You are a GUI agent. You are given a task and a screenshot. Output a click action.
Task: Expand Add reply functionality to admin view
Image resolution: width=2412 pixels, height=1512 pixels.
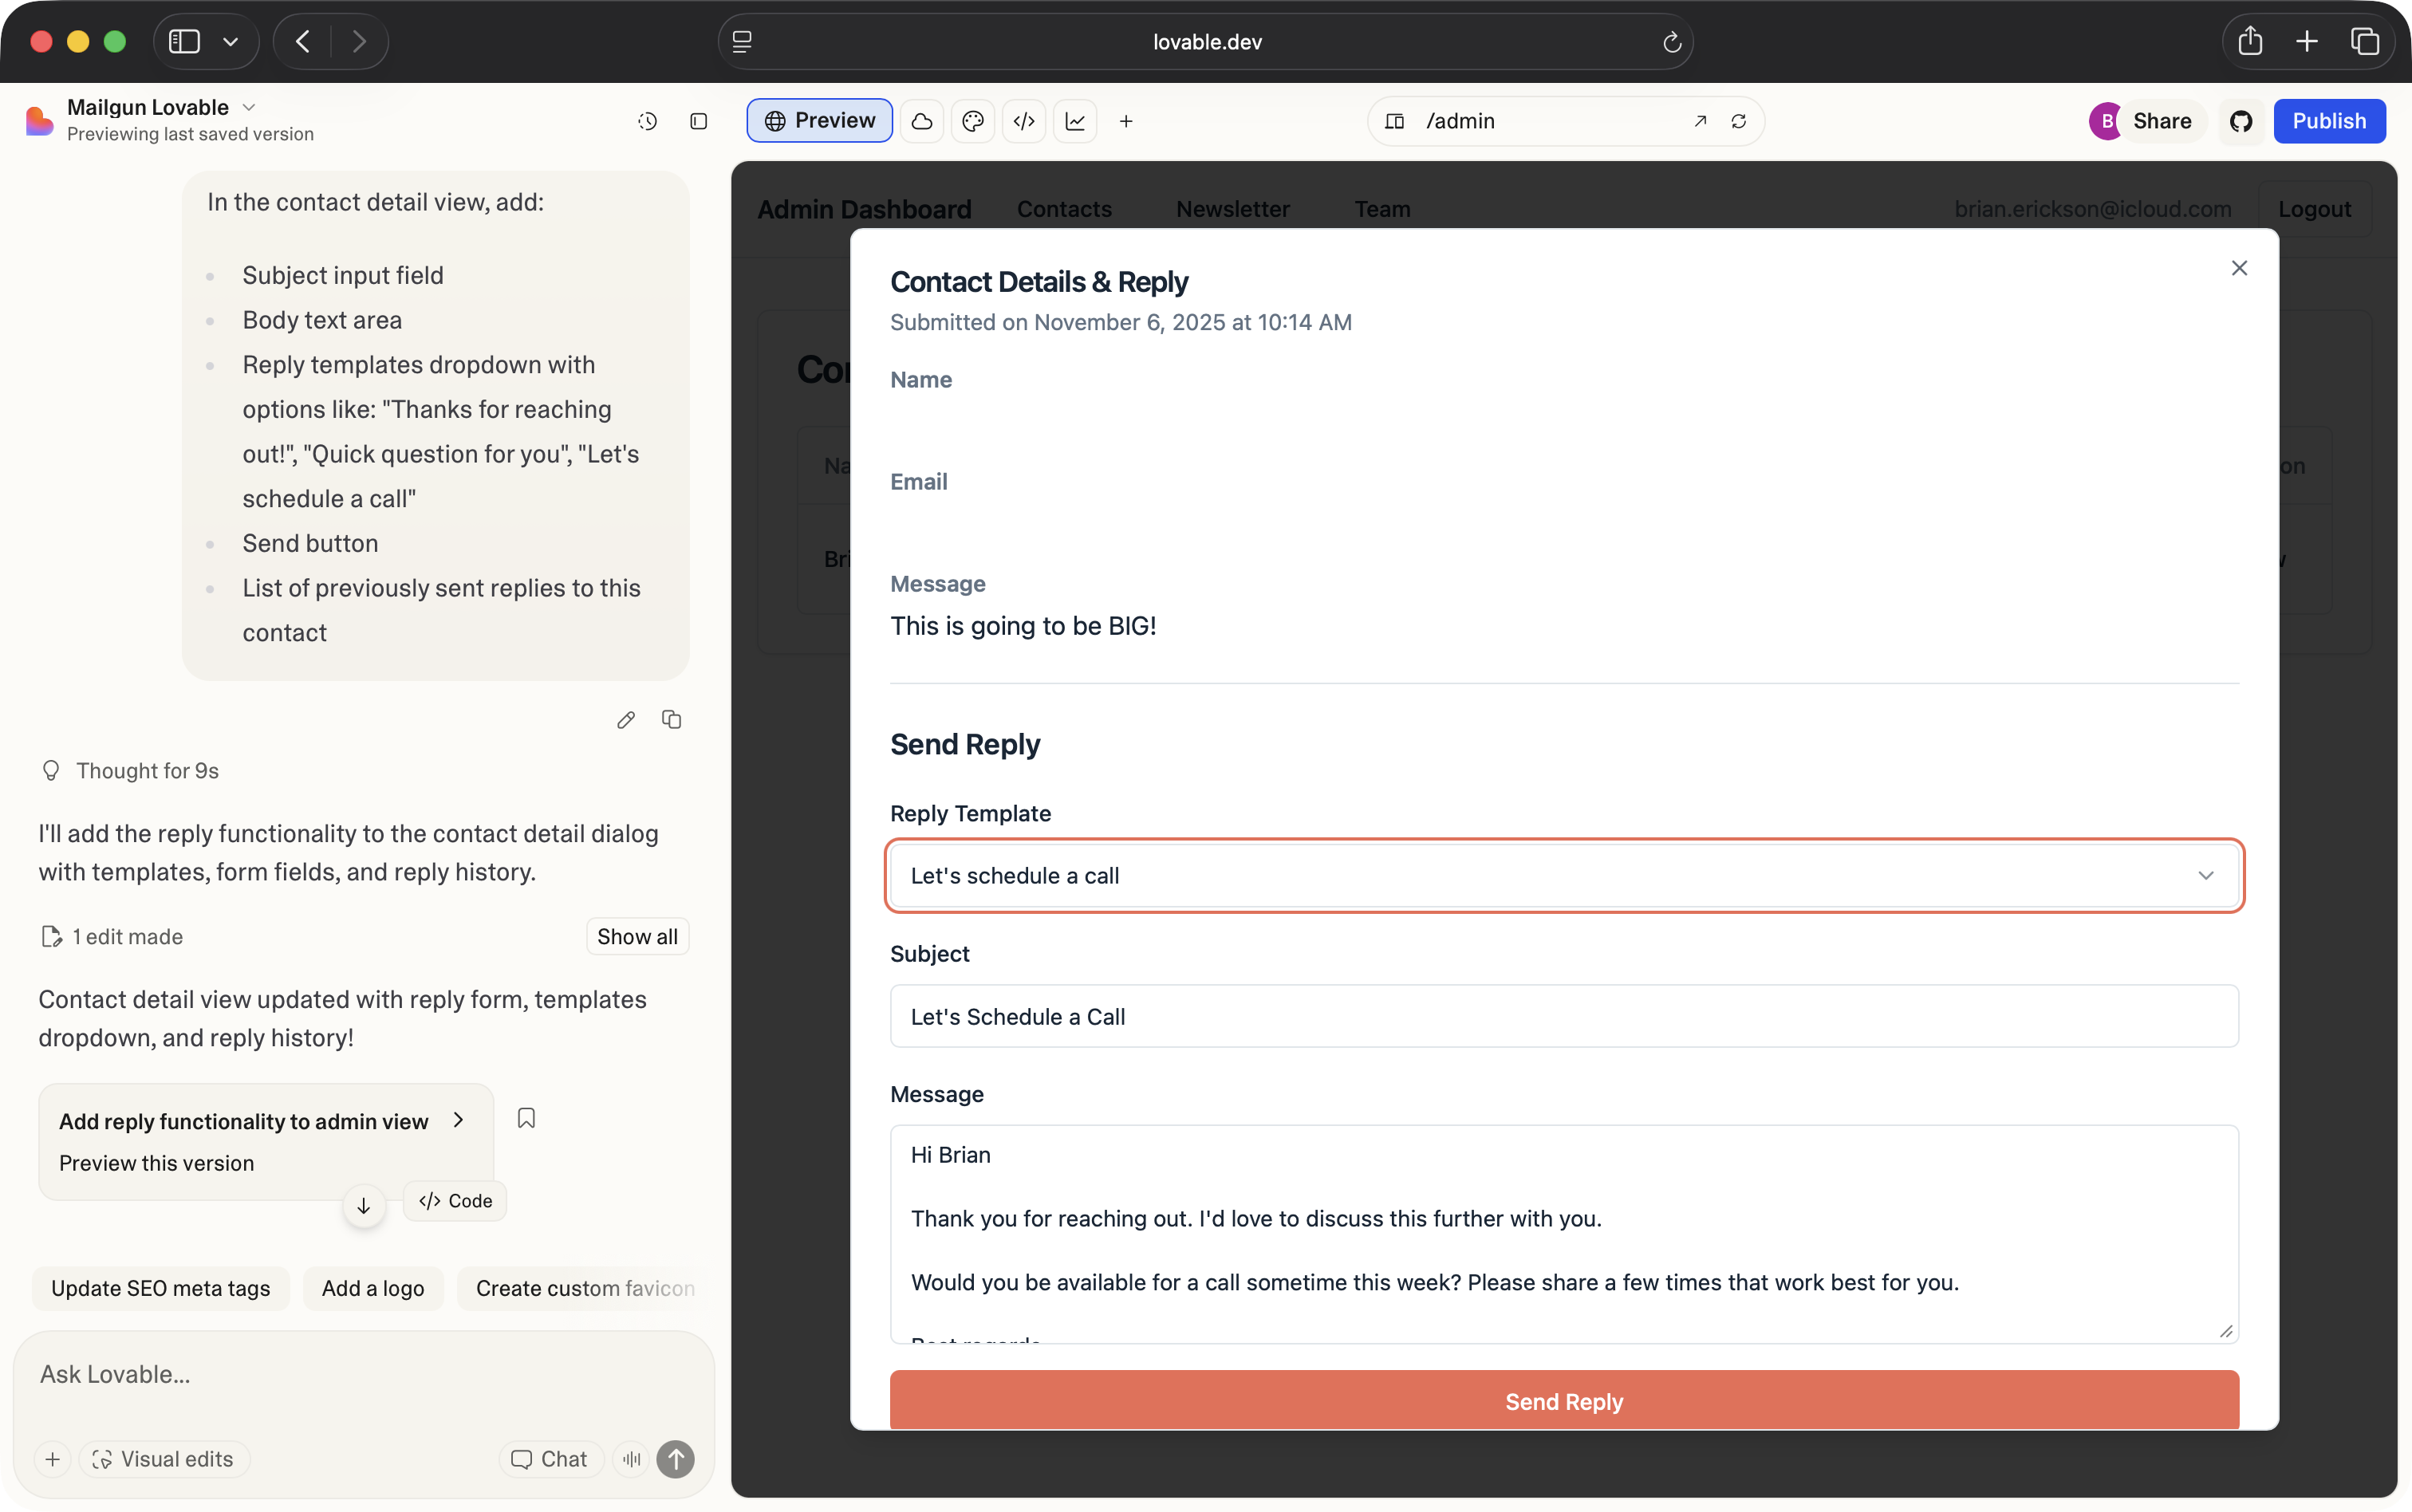coord(459,1120)
